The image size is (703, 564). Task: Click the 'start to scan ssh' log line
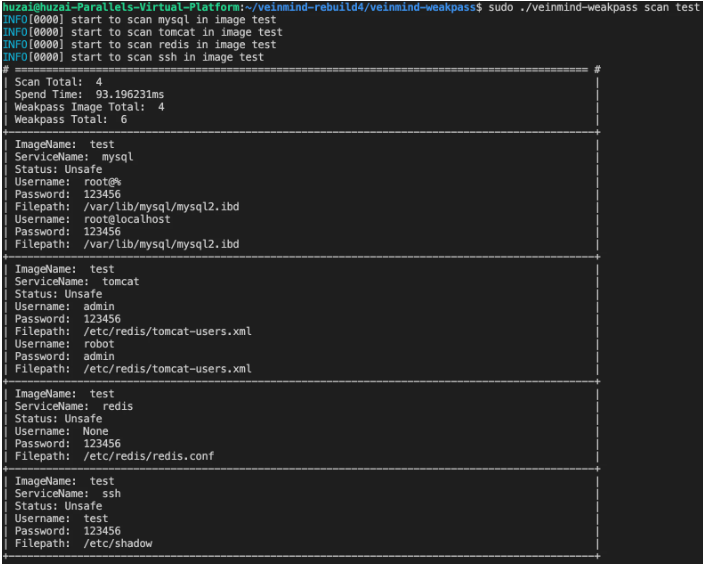133,57
